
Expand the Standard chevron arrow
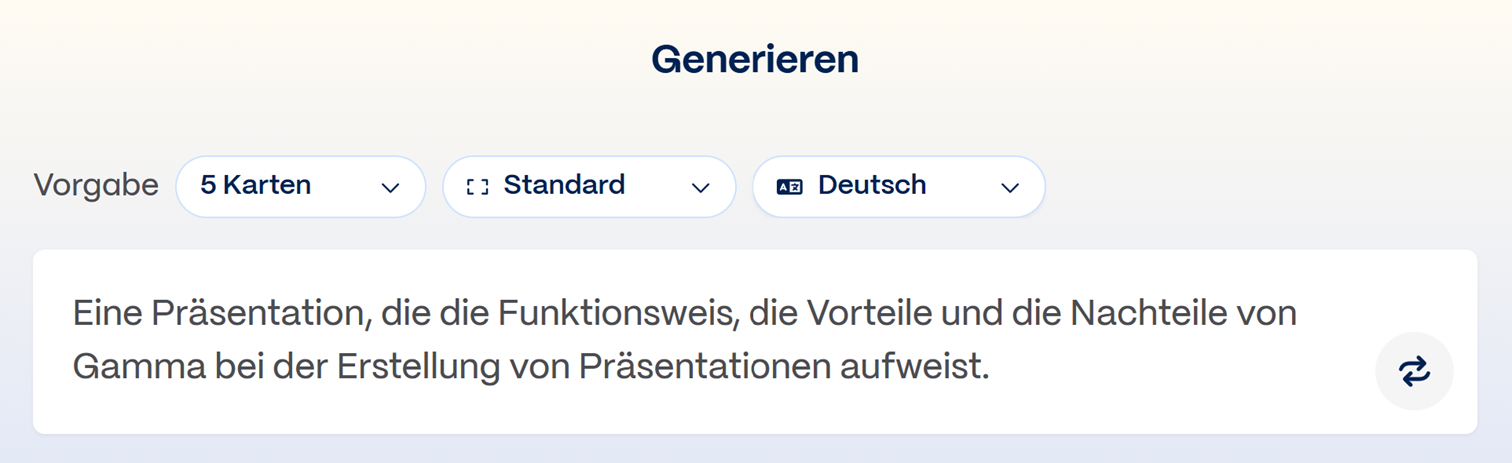tap(701, 188)
